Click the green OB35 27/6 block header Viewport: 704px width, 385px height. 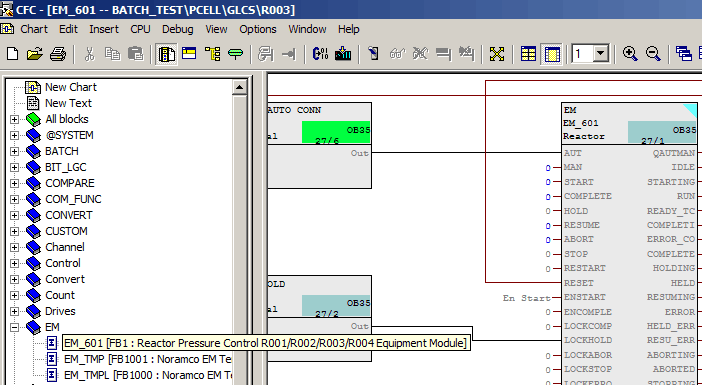click(x=336, y=132)
